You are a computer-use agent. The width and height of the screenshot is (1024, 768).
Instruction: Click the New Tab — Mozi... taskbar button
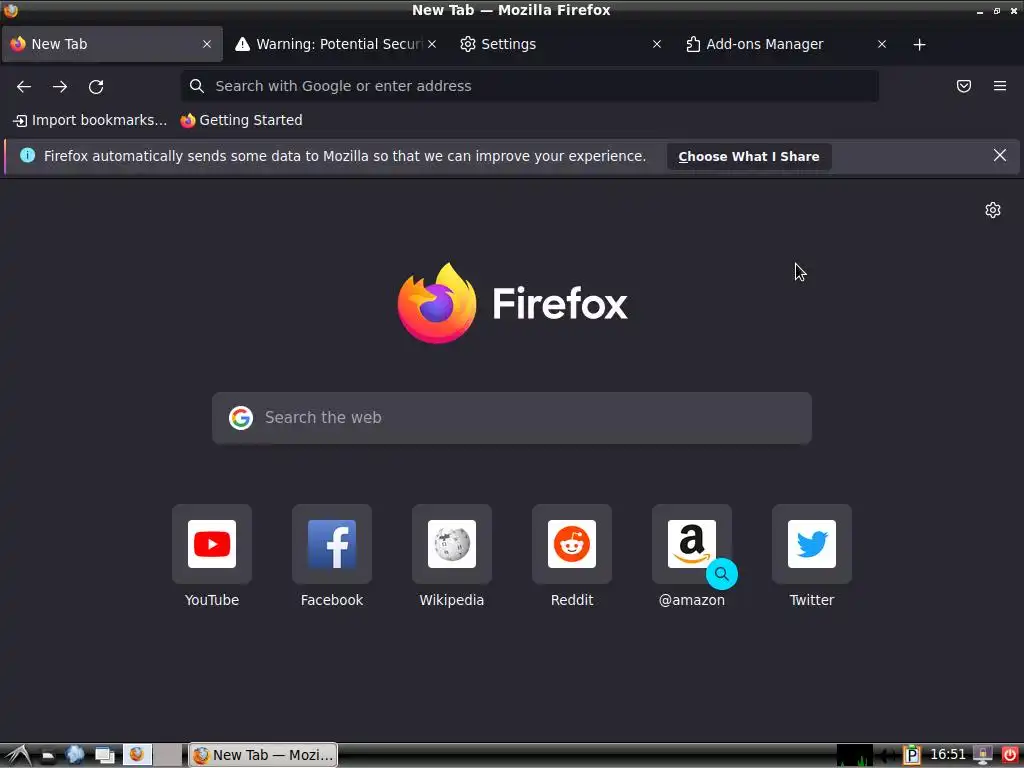(x=263, y=755)
